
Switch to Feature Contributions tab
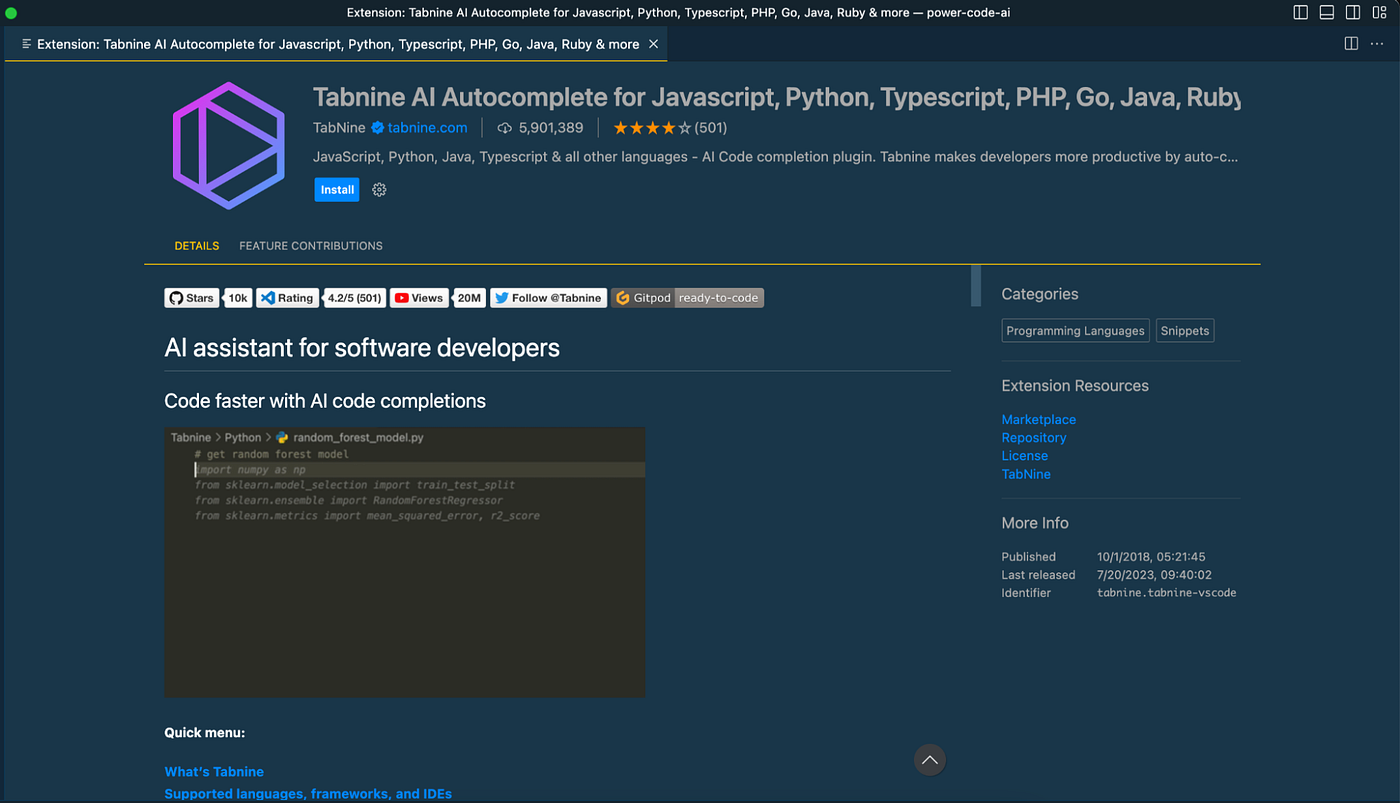[311, 246]
